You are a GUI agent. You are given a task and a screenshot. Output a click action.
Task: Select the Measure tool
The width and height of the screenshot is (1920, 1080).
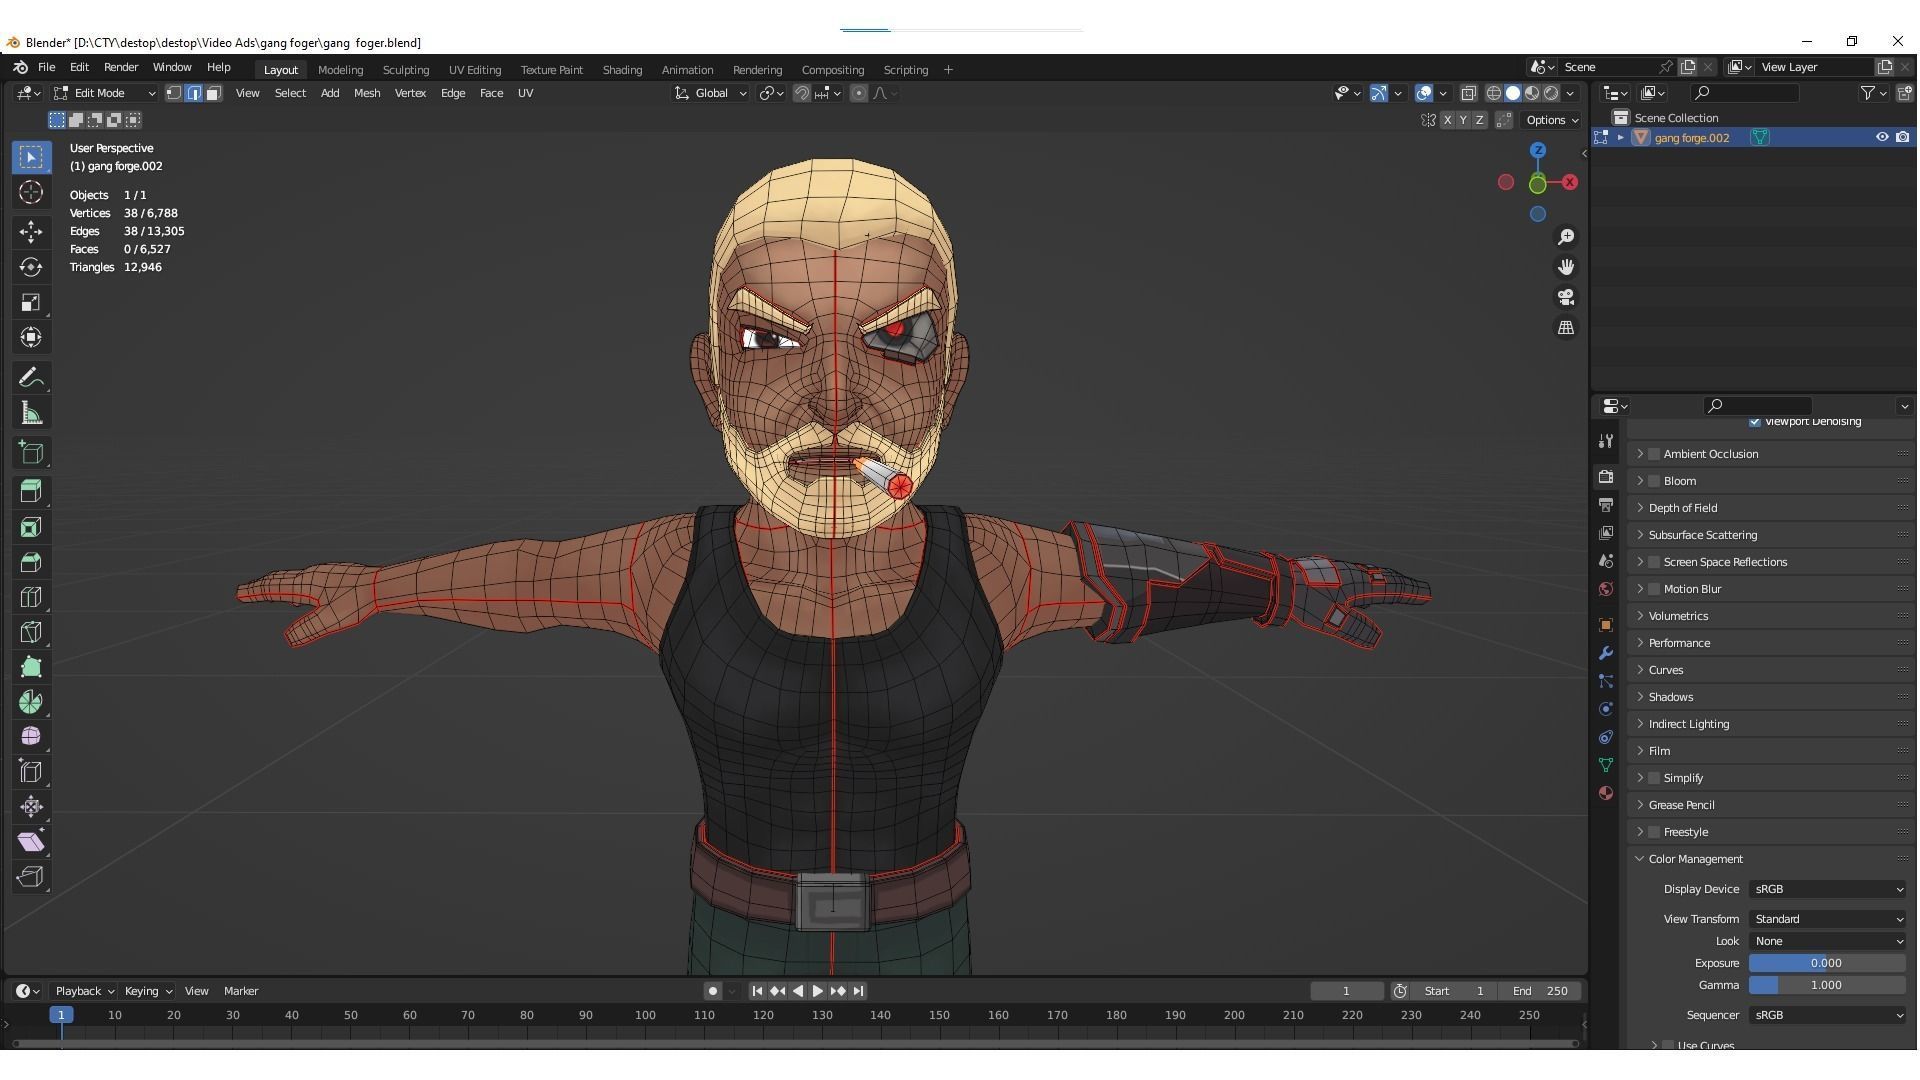pos(31,414)
